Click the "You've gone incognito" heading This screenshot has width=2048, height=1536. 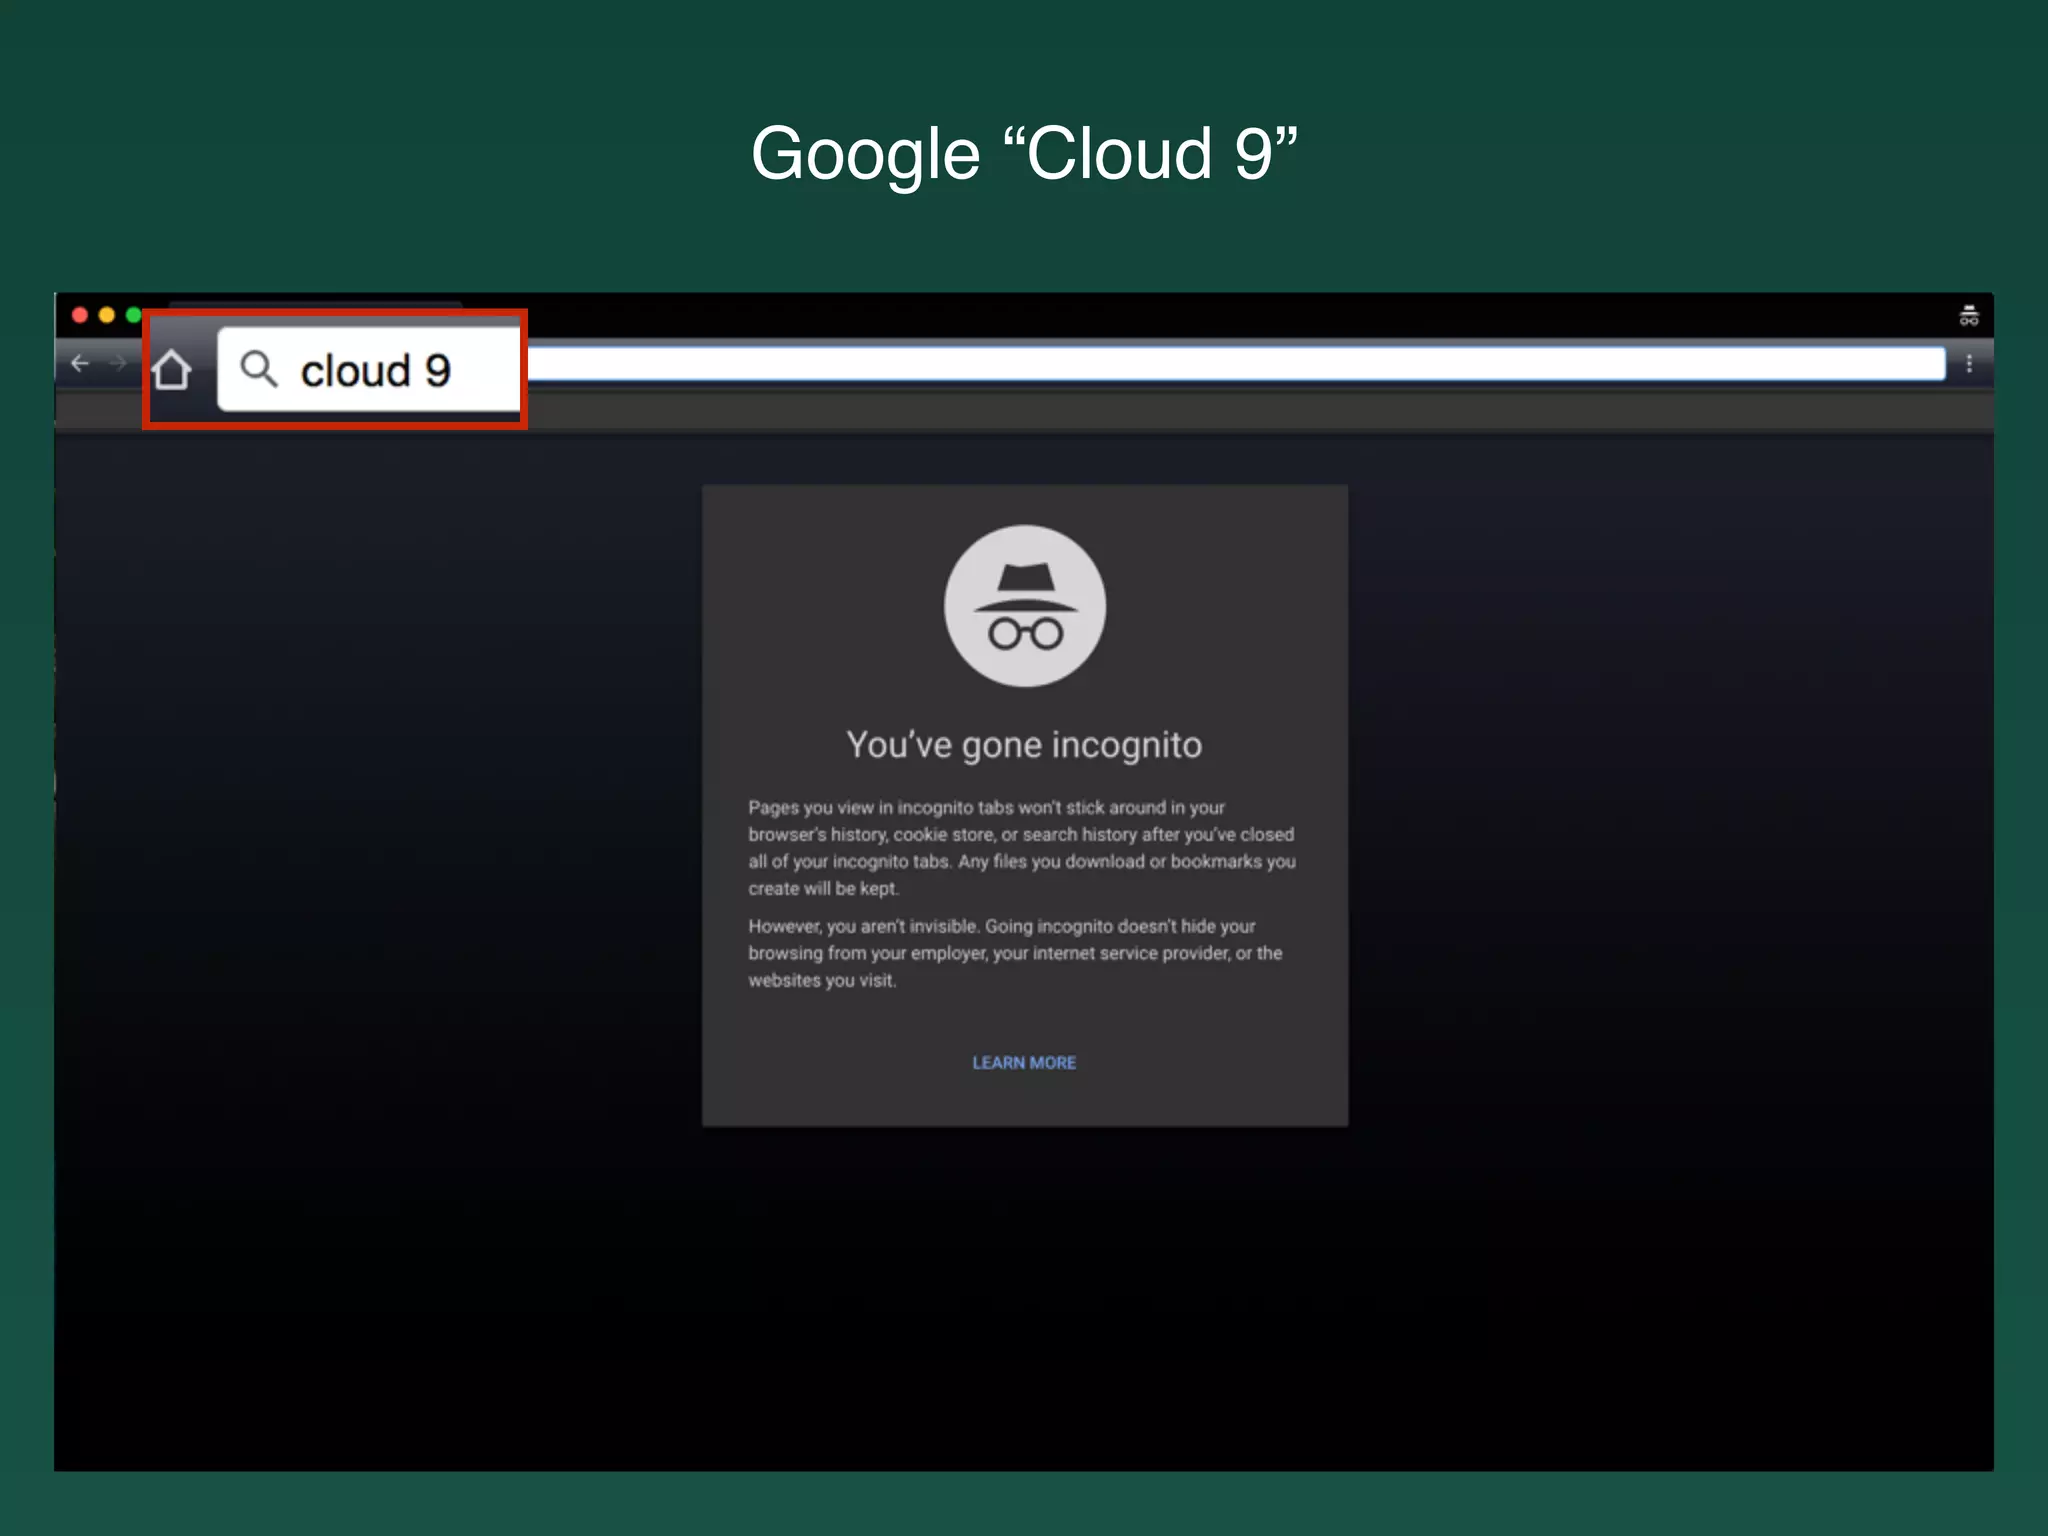(x=1024, y=745)
